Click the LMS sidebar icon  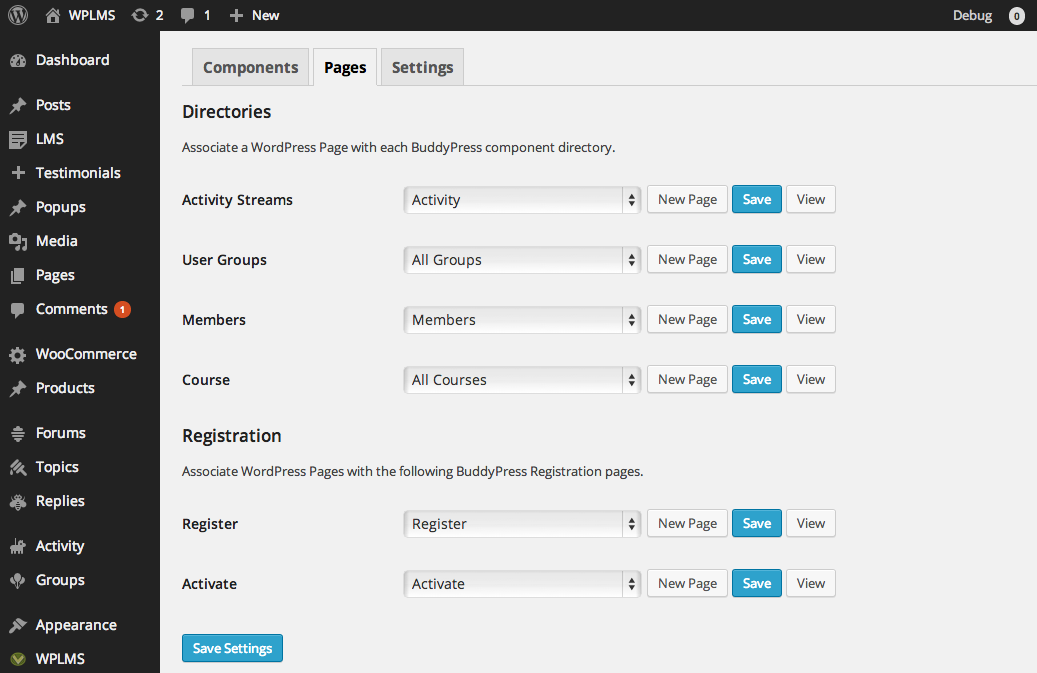[18, 139]
